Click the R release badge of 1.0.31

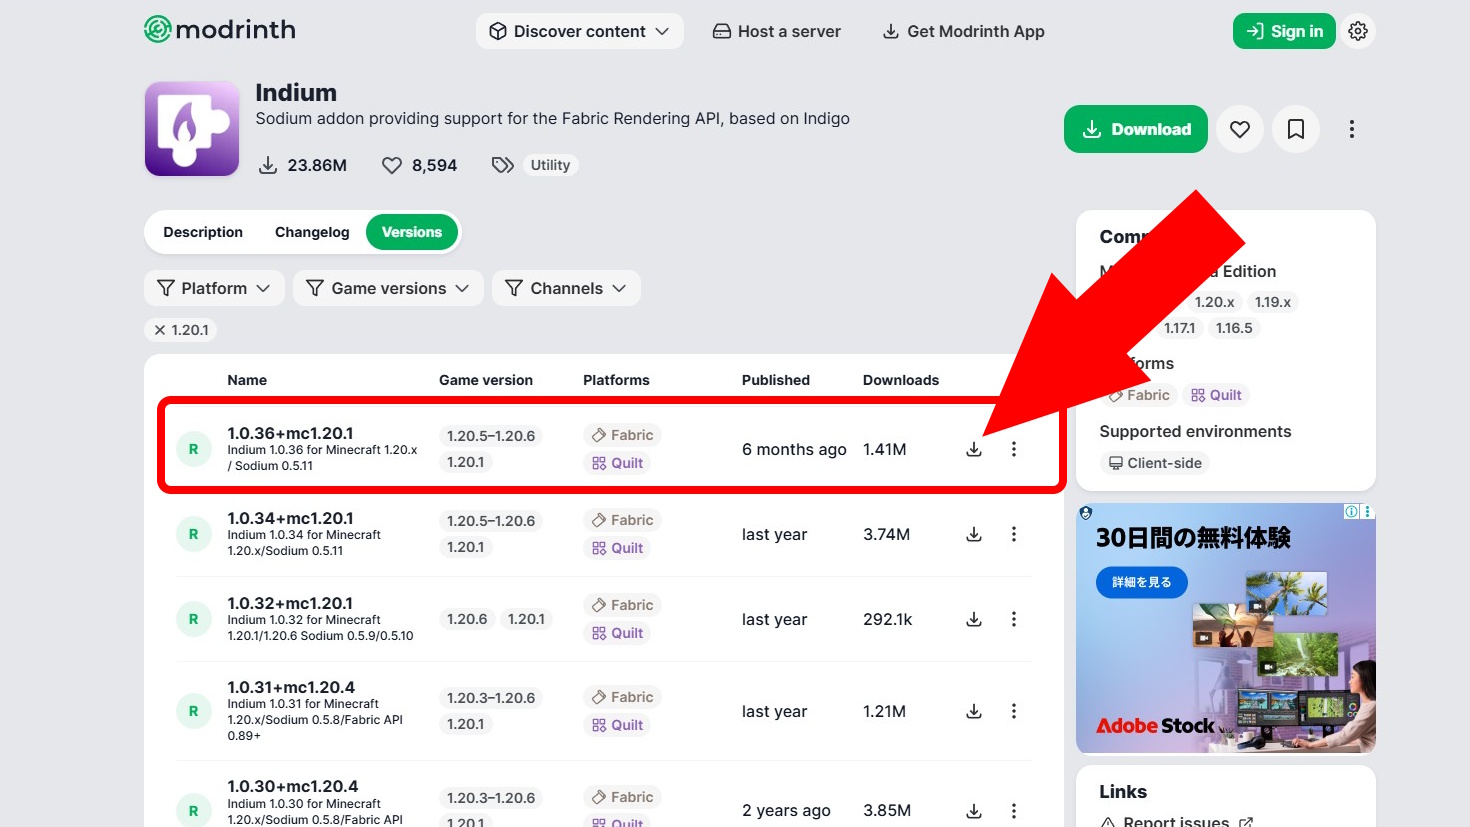pos(194,711)
